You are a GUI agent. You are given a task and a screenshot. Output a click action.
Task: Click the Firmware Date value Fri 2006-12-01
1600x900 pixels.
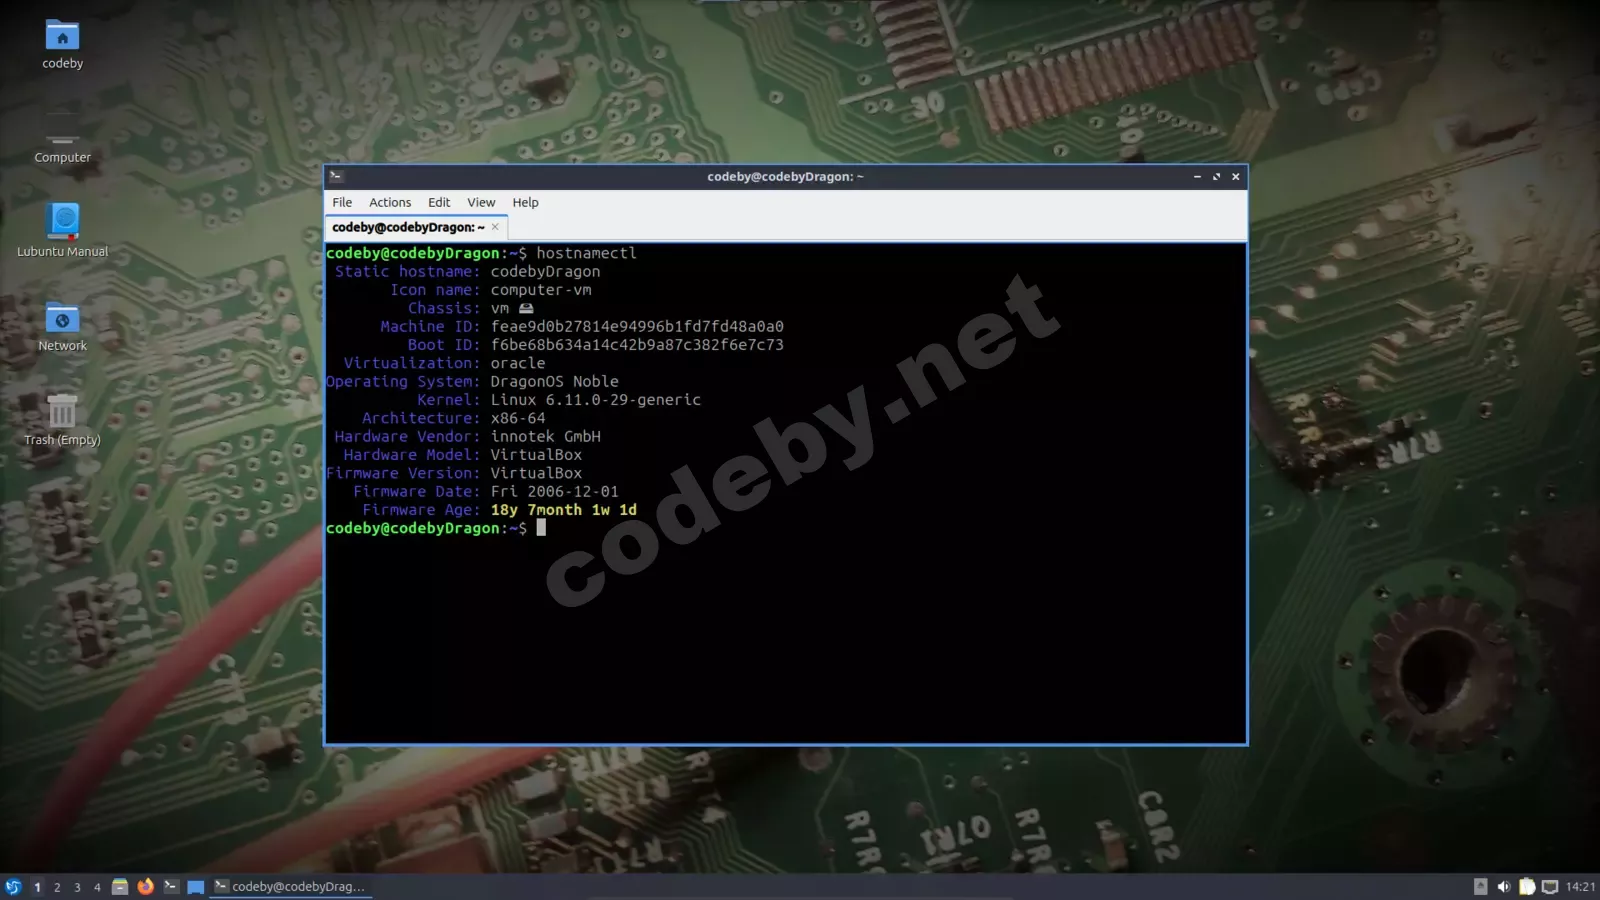tap(554, 492)
